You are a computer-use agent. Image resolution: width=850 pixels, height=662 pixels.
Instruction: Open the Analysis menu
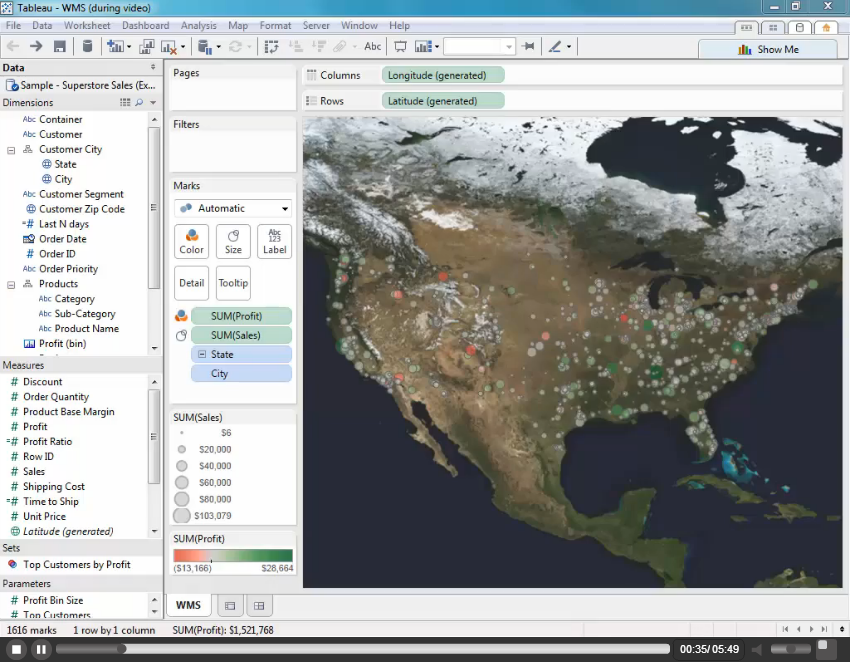[x=198, y=25]
